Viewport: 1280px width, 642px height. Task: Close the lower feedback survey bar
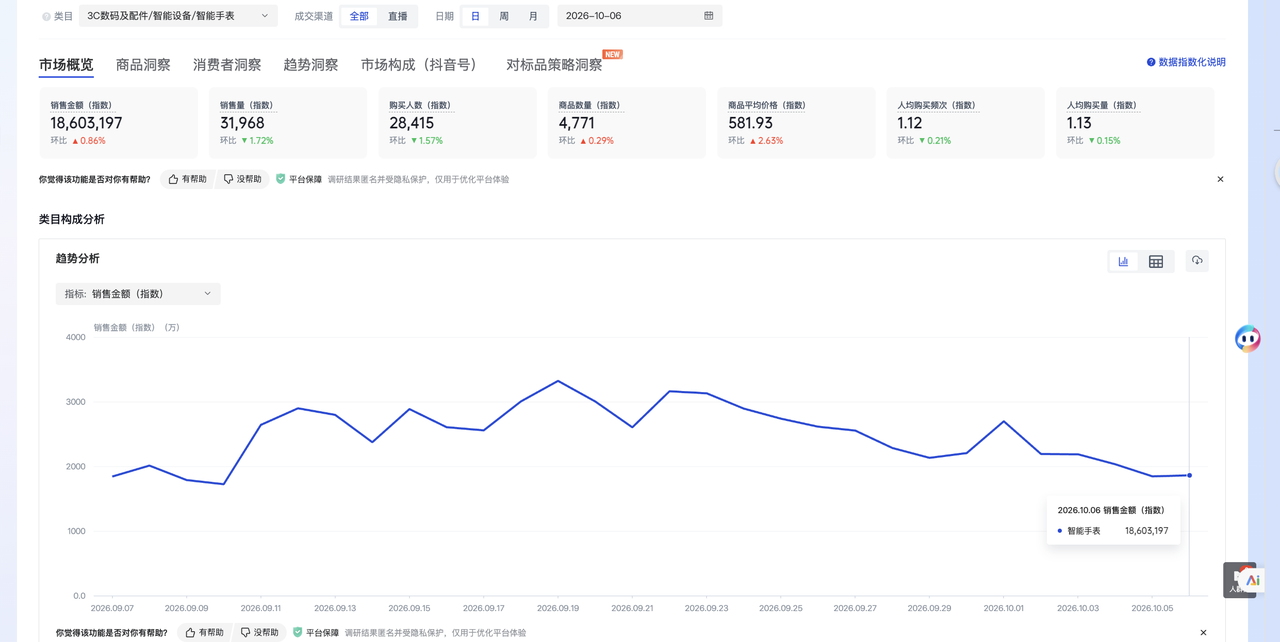pos(1203,633)
